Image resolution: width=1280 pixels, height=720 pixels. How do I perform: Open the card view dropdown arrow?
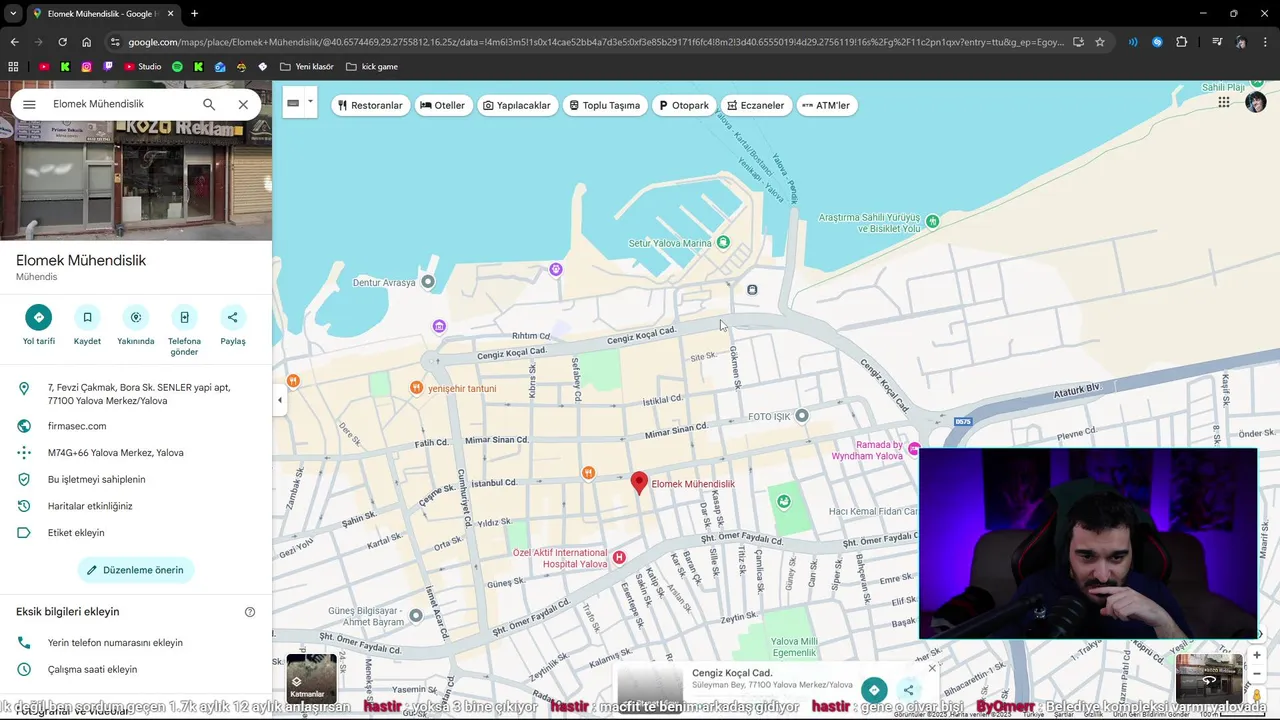coord(311,102)
